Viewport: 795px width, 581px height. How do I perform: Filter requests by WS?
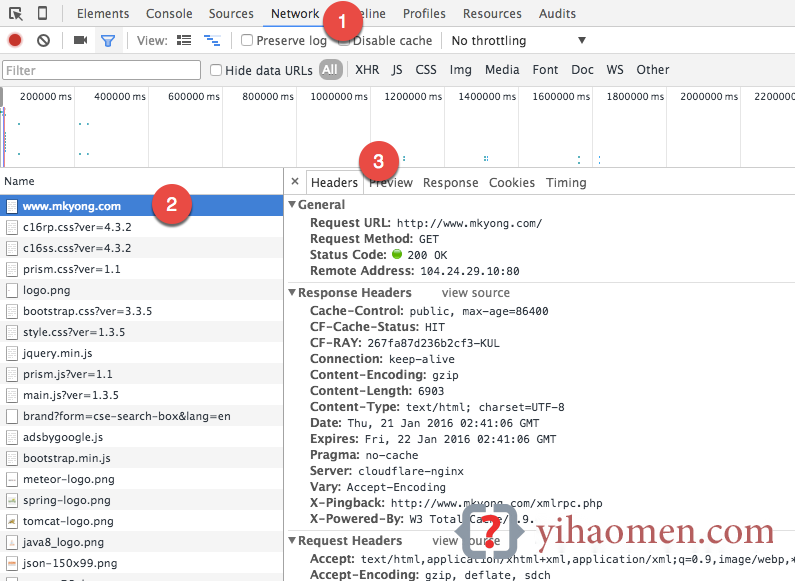(615, 69)
